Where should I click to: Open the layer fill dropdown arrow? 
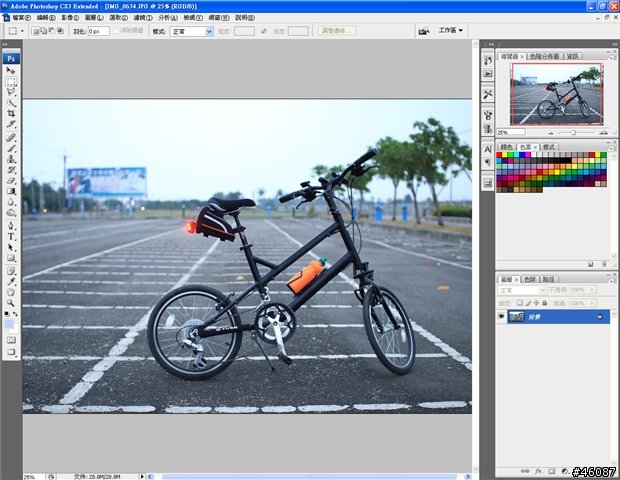(x=592, y=303)
